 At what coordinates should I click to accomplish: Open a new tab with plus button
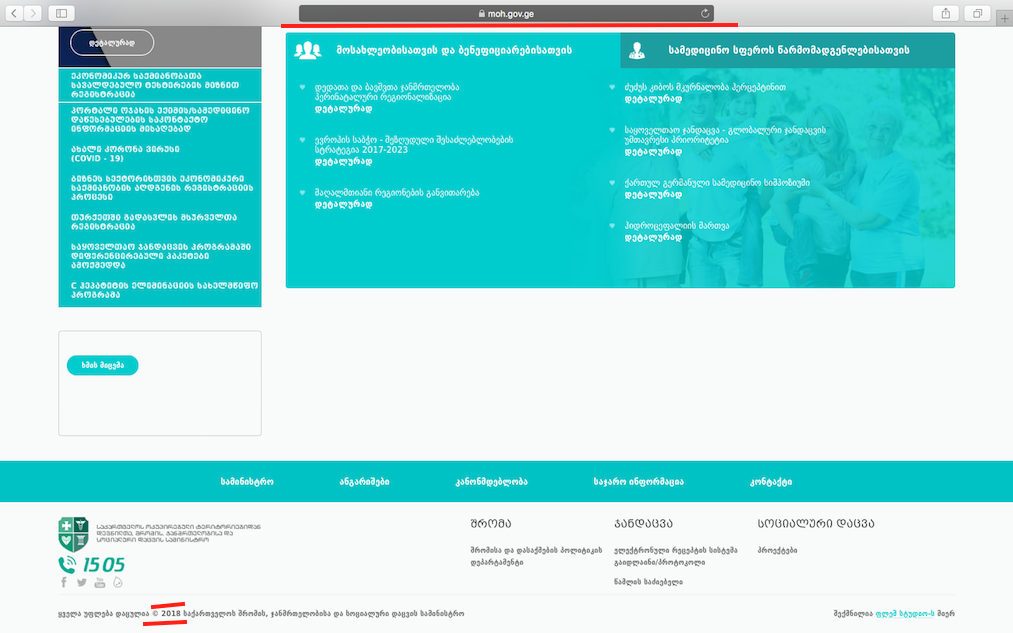tap(1003, 20)
